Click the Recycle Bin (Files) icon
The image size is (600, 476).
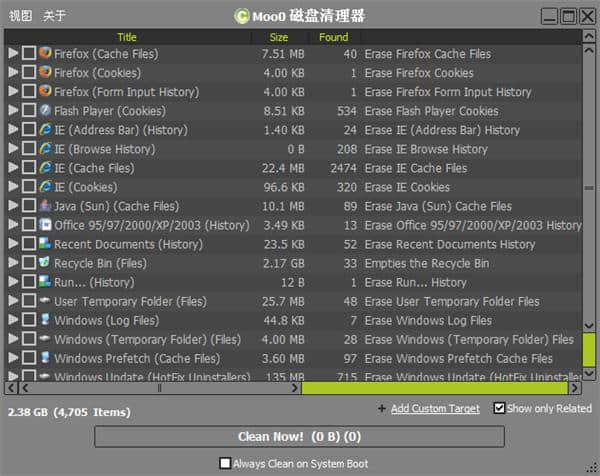point(45,263)
